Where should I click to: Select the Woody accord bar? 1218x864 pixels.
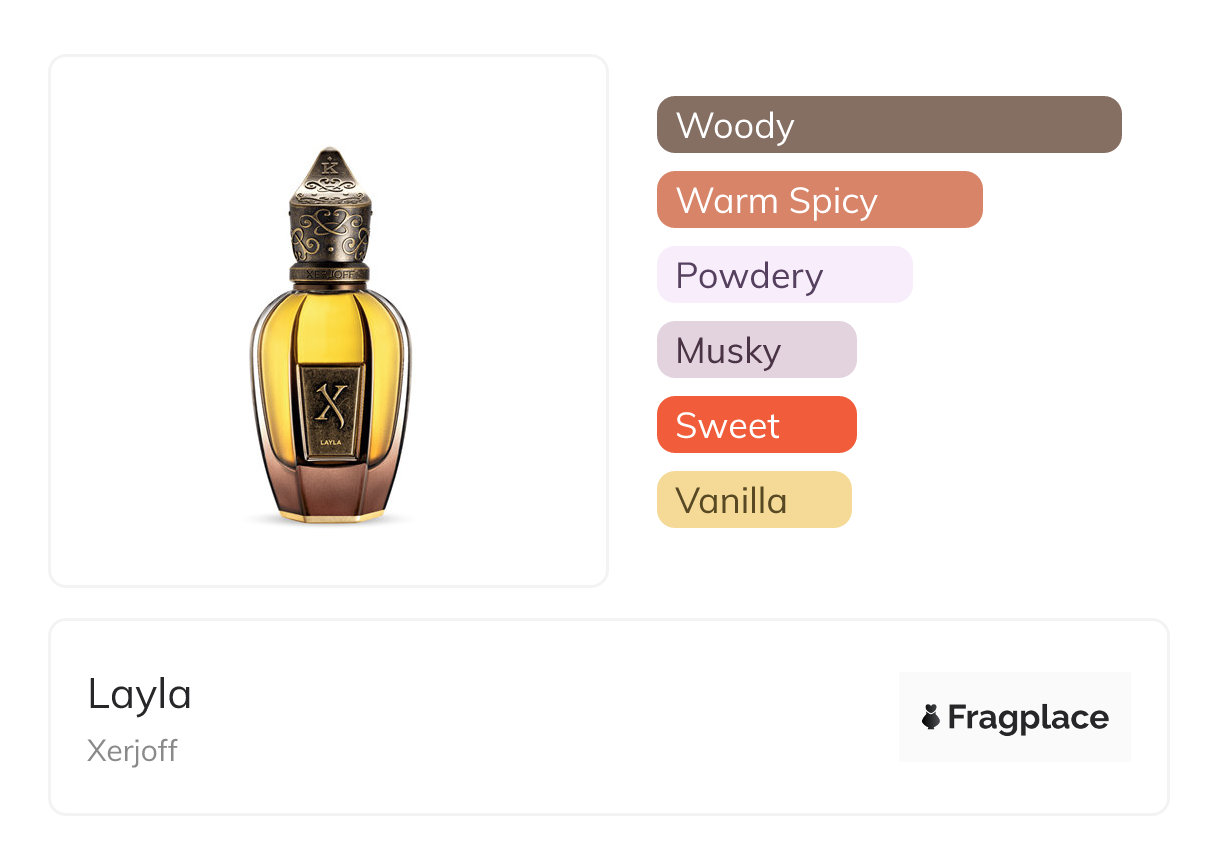coord(888,125)
